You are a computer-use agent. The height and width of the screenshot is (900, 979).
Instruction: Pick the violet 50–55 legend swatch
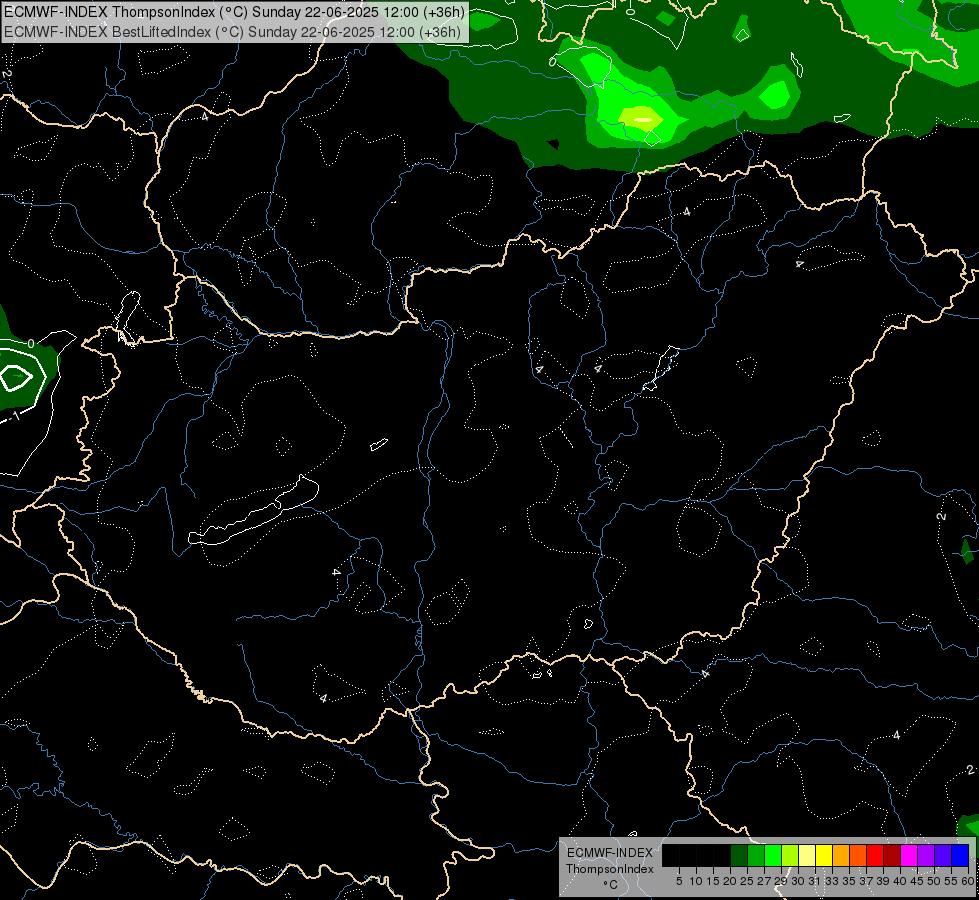(x=943, y=855)
